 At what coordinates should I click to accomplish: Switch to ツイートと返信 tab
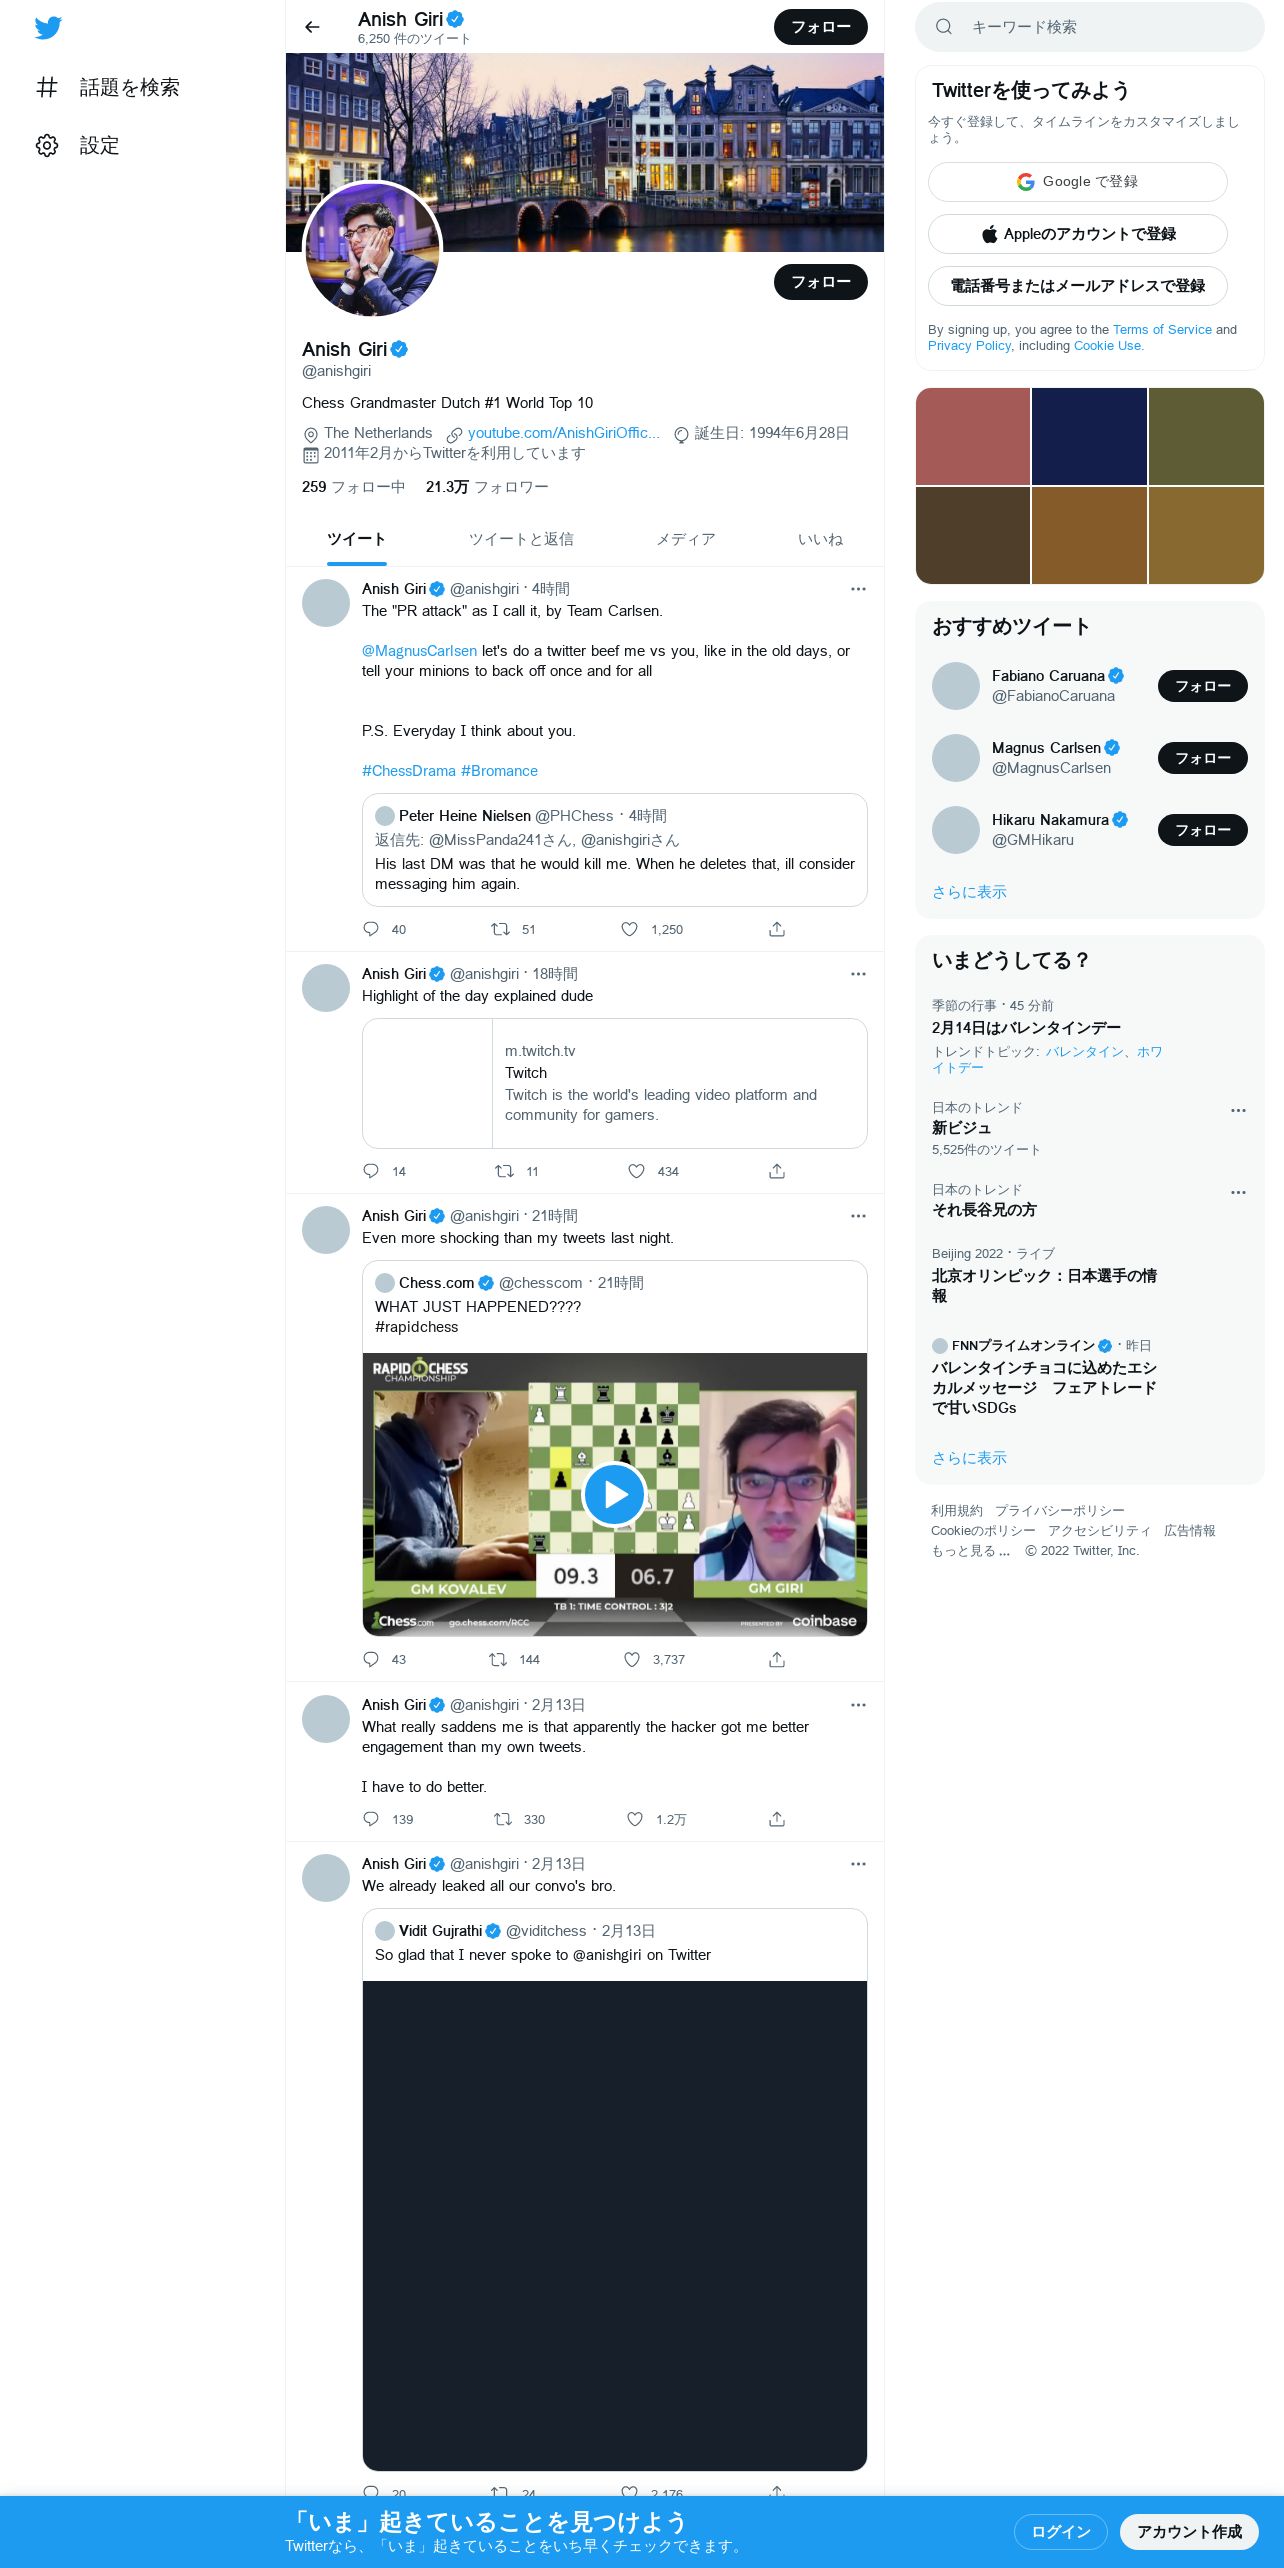pyautogui.click(x=521, y=539)
